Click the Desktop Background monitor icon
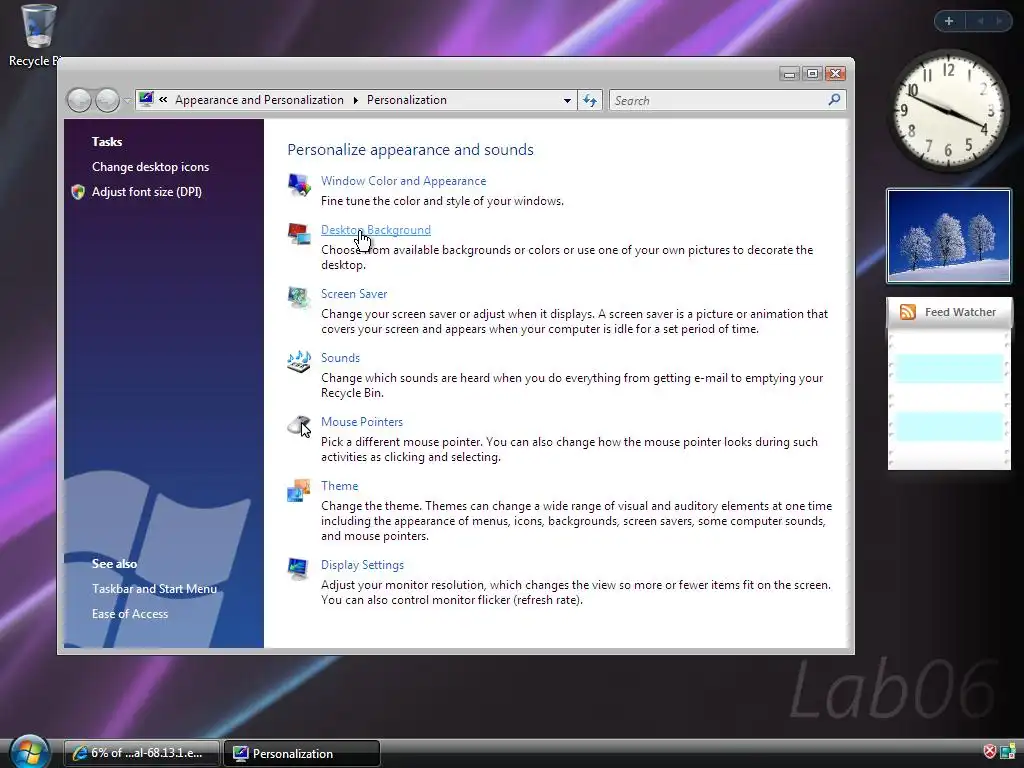 (x=299, y=233)
